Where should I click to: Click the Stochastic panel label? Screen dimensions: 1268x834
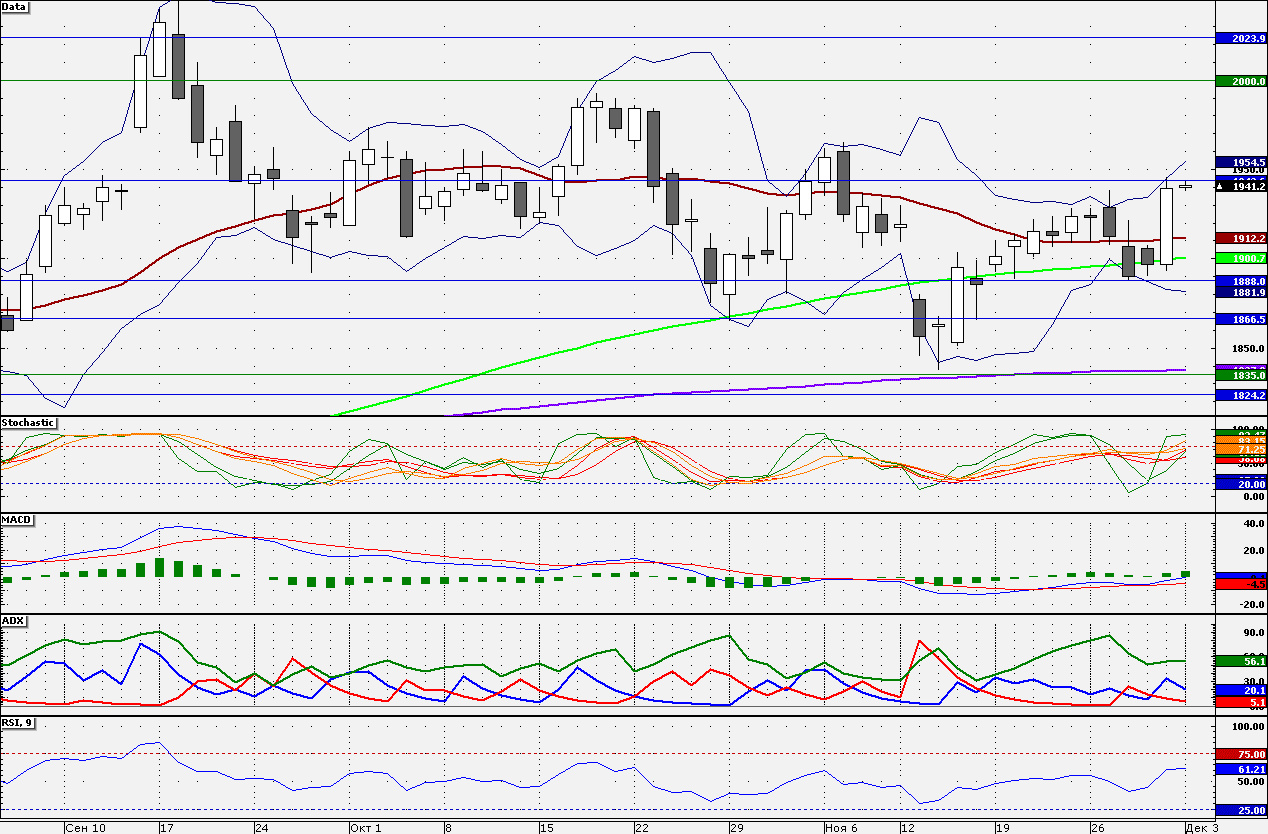pos(28,423)
